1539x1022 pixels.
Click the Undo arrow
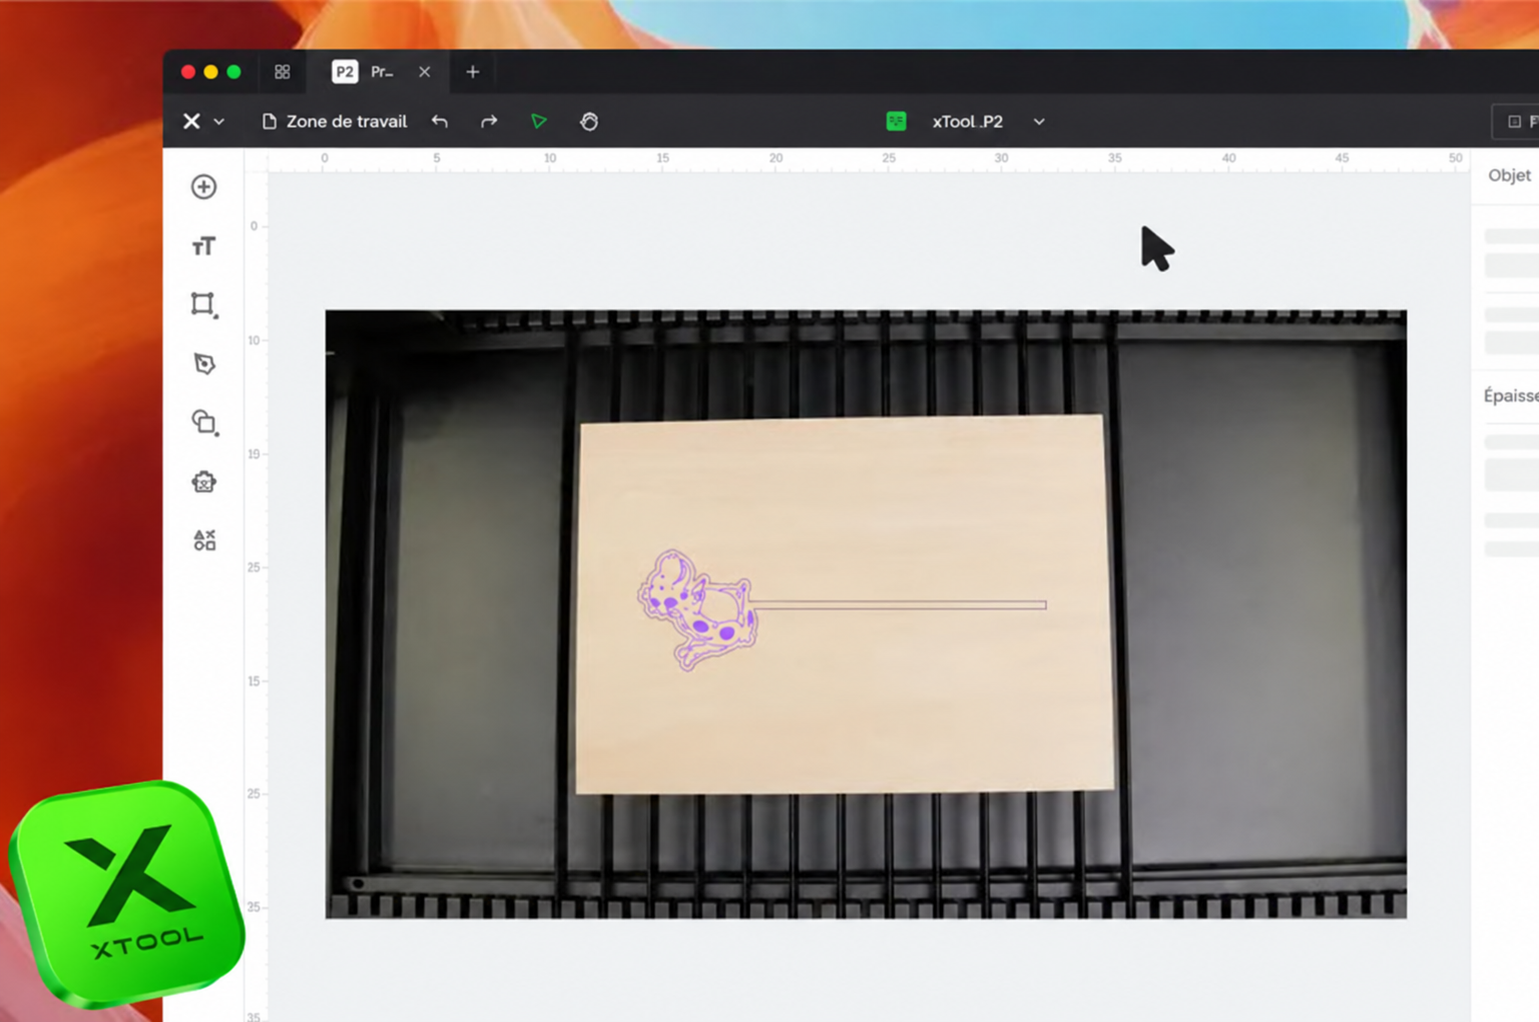click(x=440, y=121)
